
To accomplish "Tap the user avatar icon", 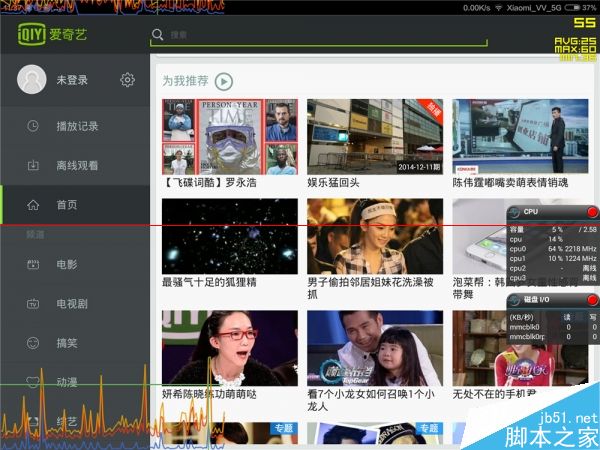I will click(32, 79).
